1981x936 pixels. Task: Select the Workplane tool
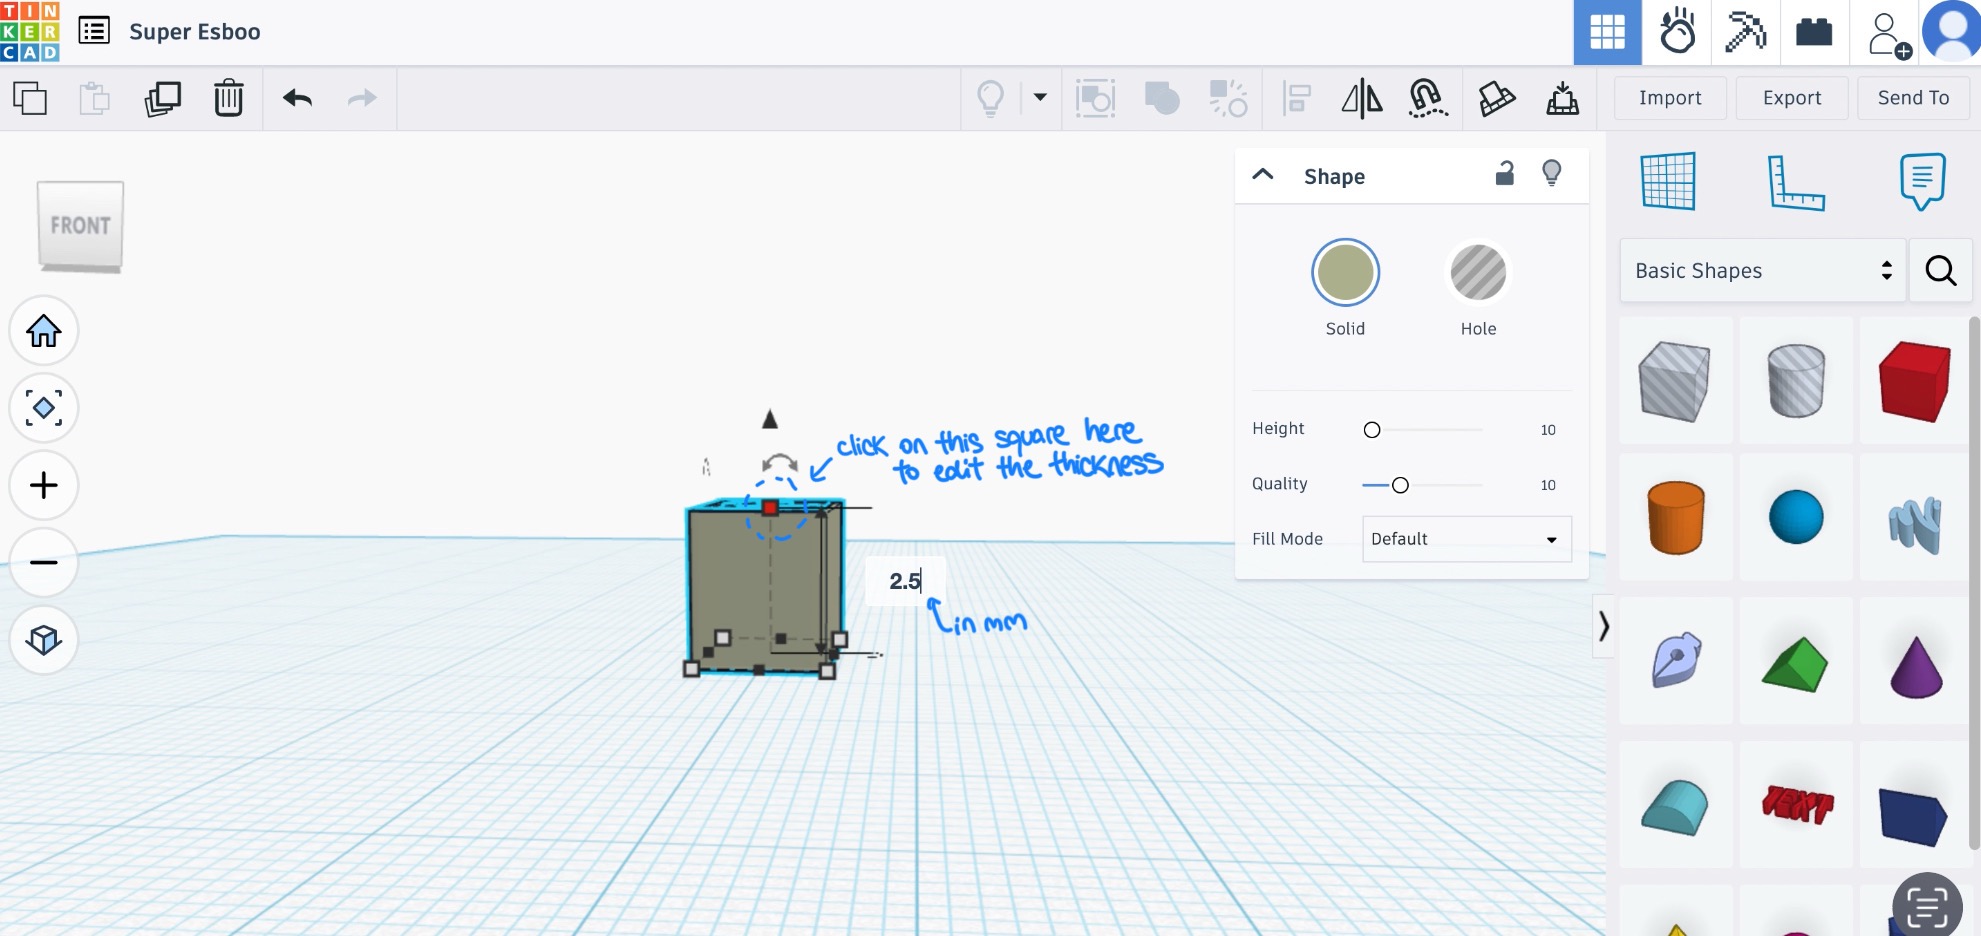[1668, 182]
